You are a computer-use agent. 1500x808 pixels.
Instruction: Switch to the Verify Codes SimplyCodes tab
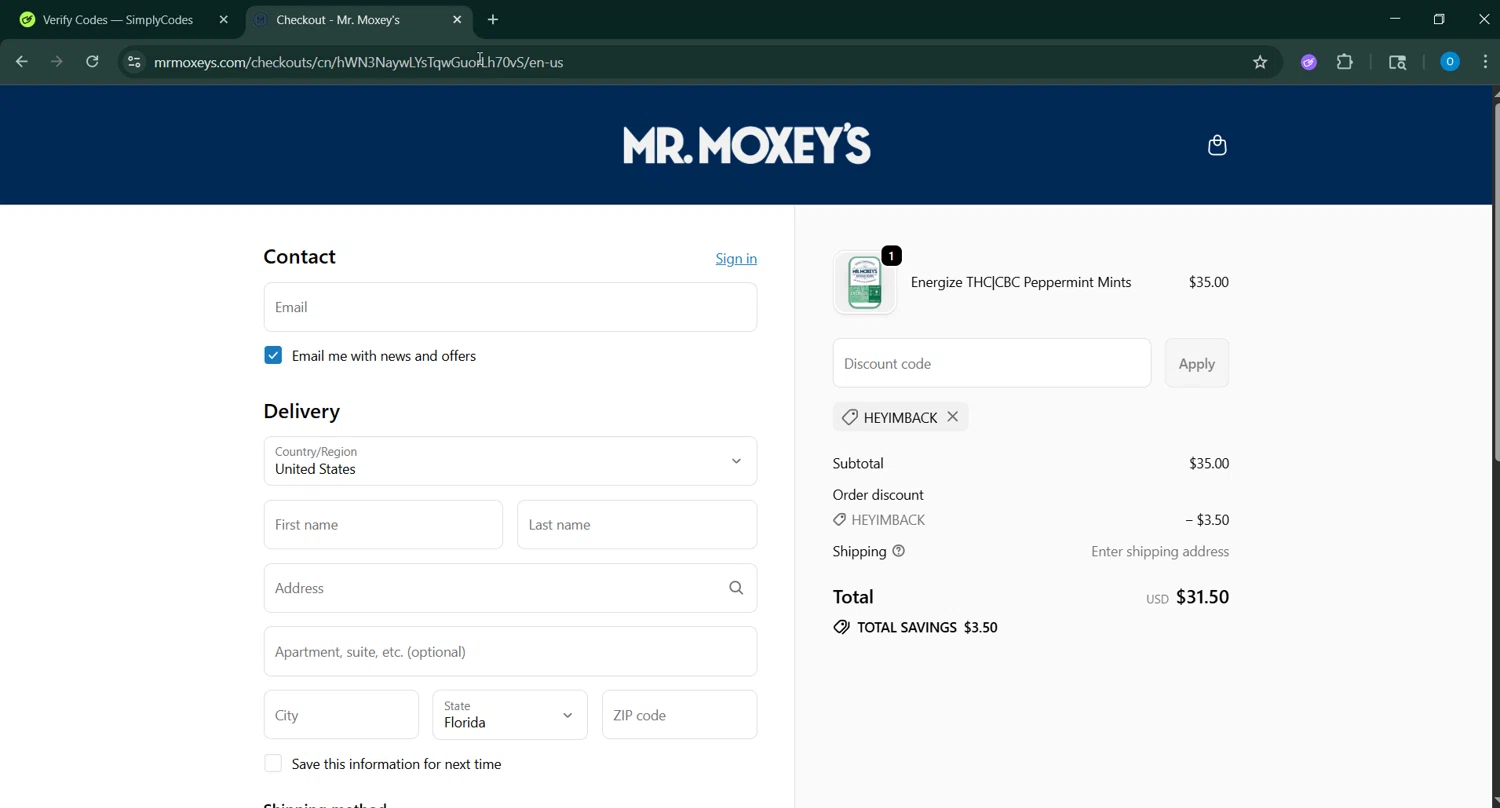point(118,20)
